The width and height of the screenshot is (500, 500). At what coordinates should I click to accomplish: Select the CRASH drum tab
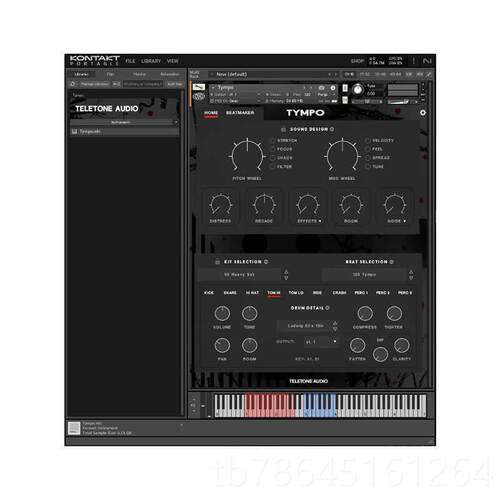coord(339,293)
